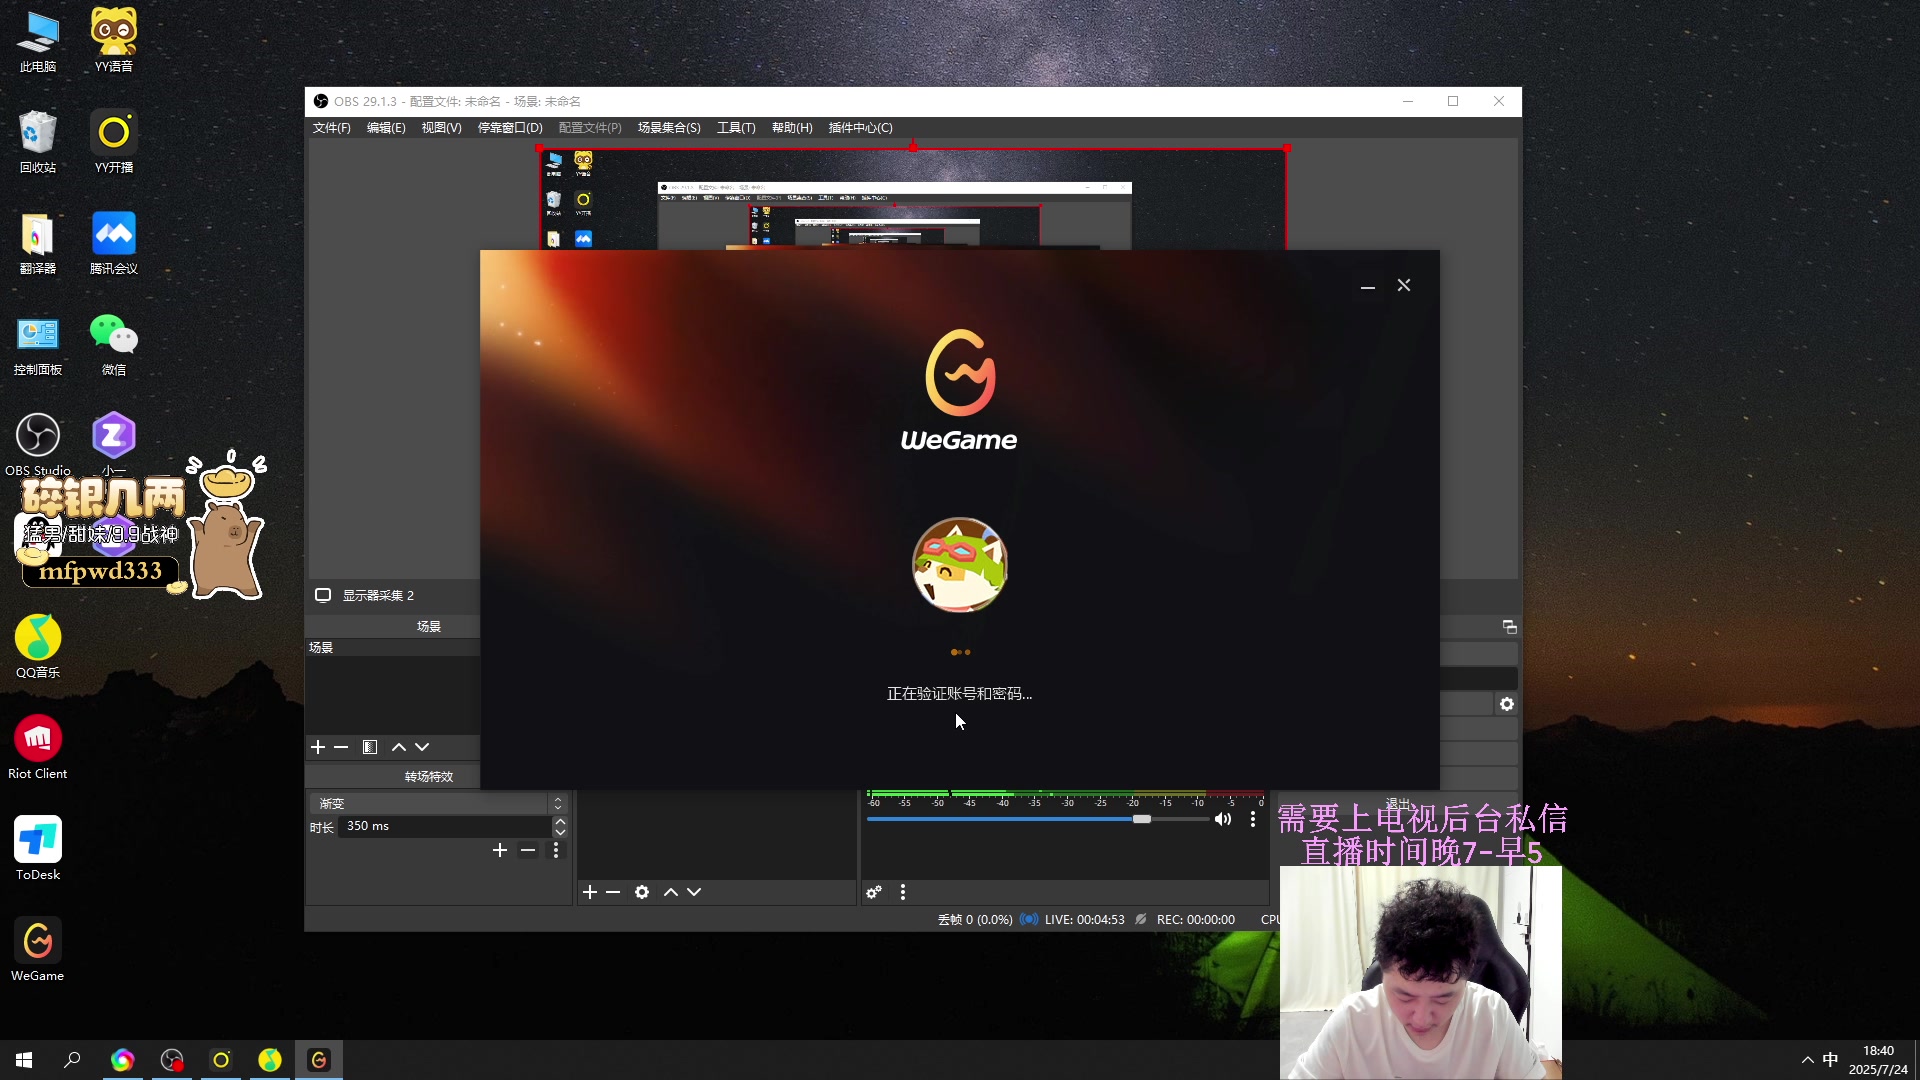Viewport: 1920px width, 1080px height.
Task: Add a transition with plus icon
Action: [x=500, y=850]
